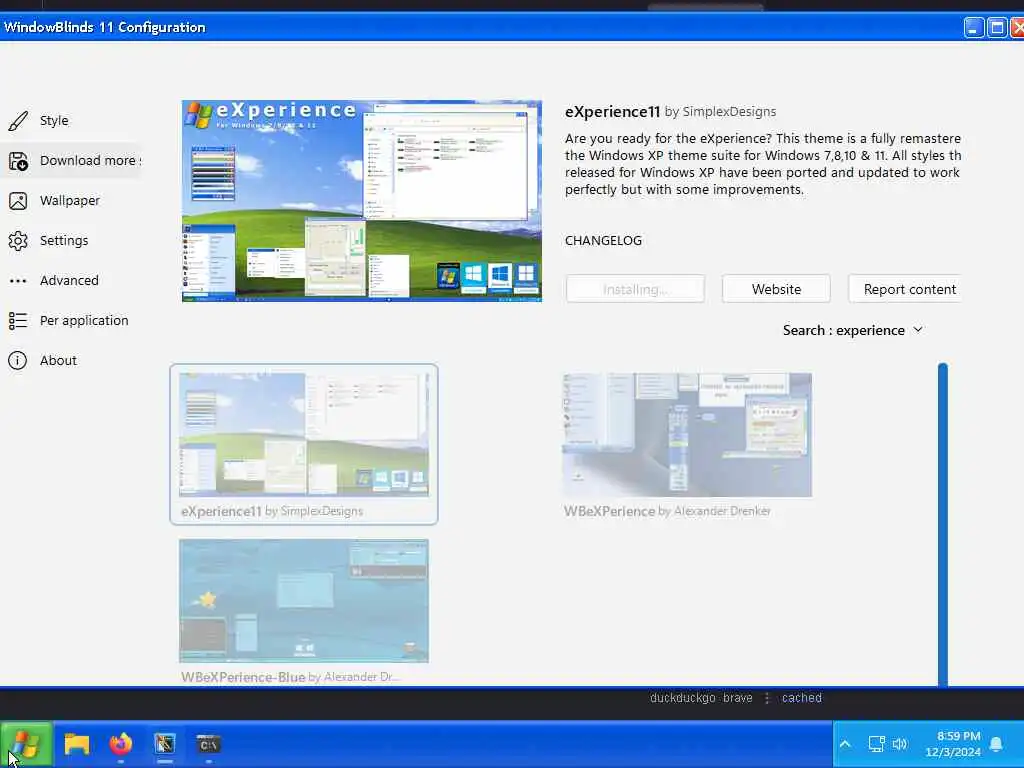Open the Windows Start button
Viewport: 1024px width, 768px height.
(26, 744)
